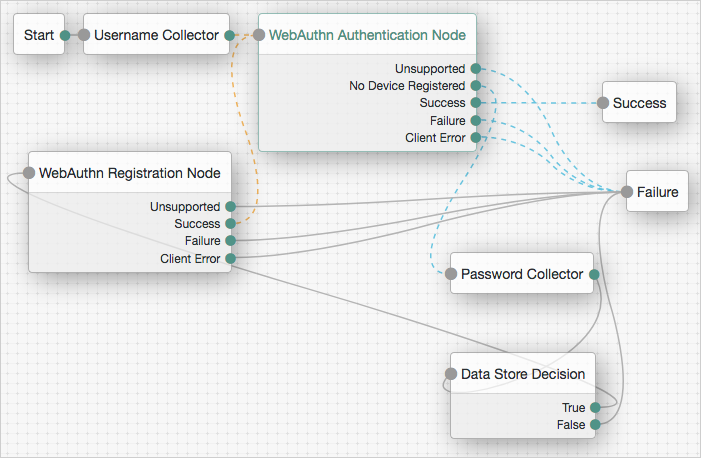Screen dimensions: 701x458
Task: Click Registration Node Unsupported label
Action: (185, 206)
